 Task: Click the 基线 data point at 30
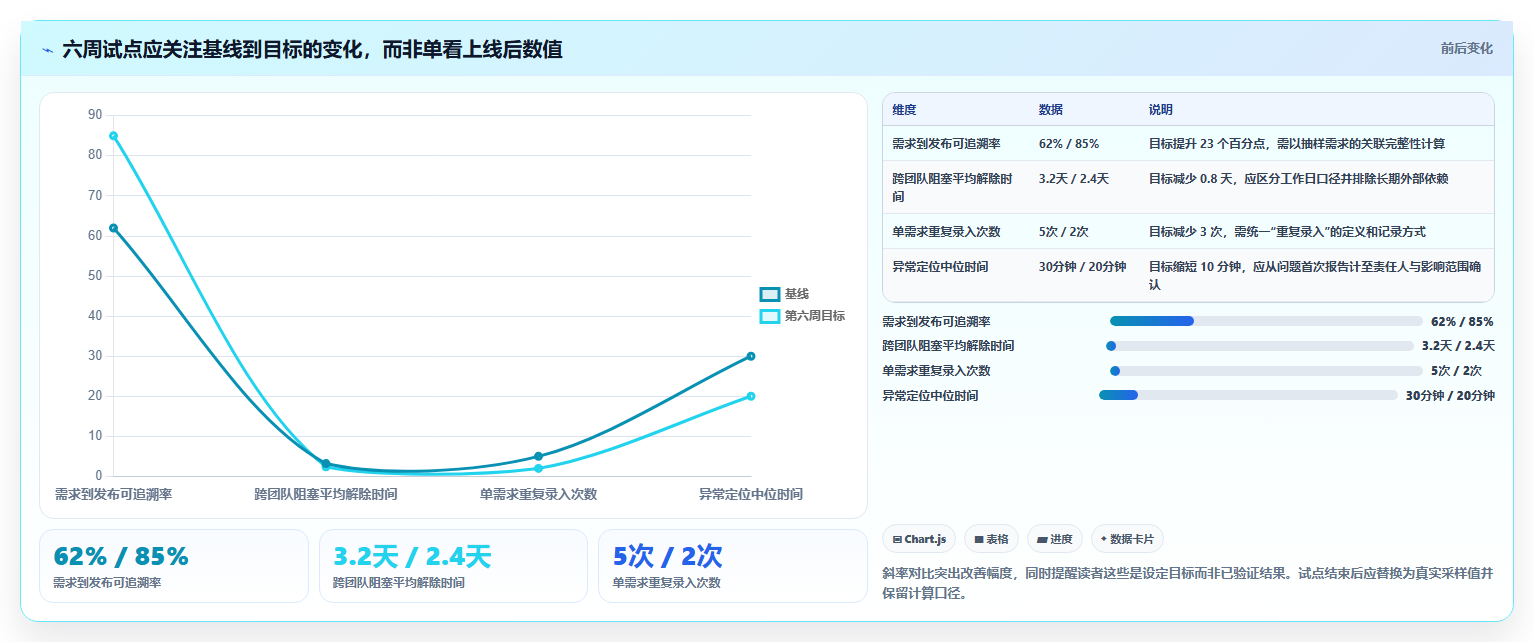pos(751,356)
